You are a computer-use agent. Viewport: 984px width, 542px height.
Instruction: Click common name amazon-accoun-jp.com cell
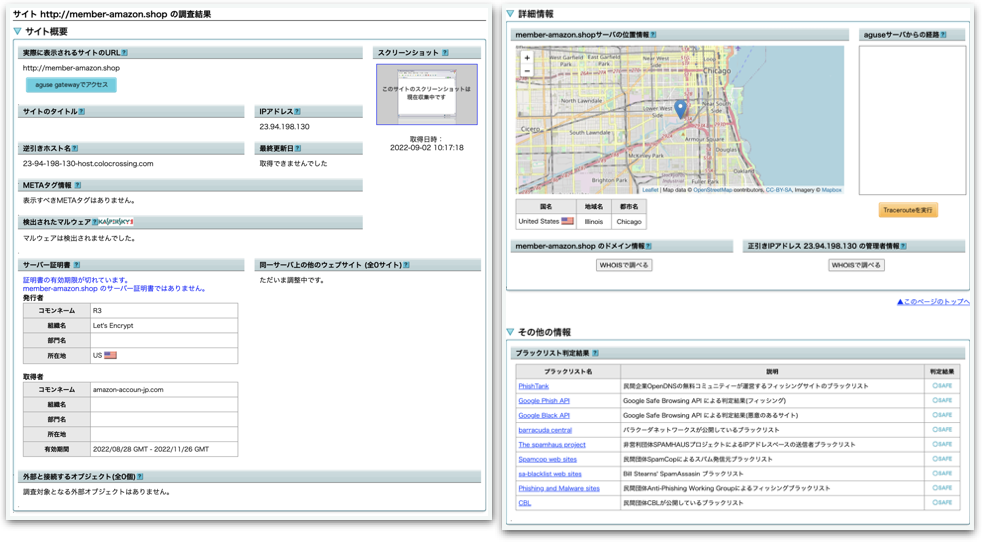[164, 390]
